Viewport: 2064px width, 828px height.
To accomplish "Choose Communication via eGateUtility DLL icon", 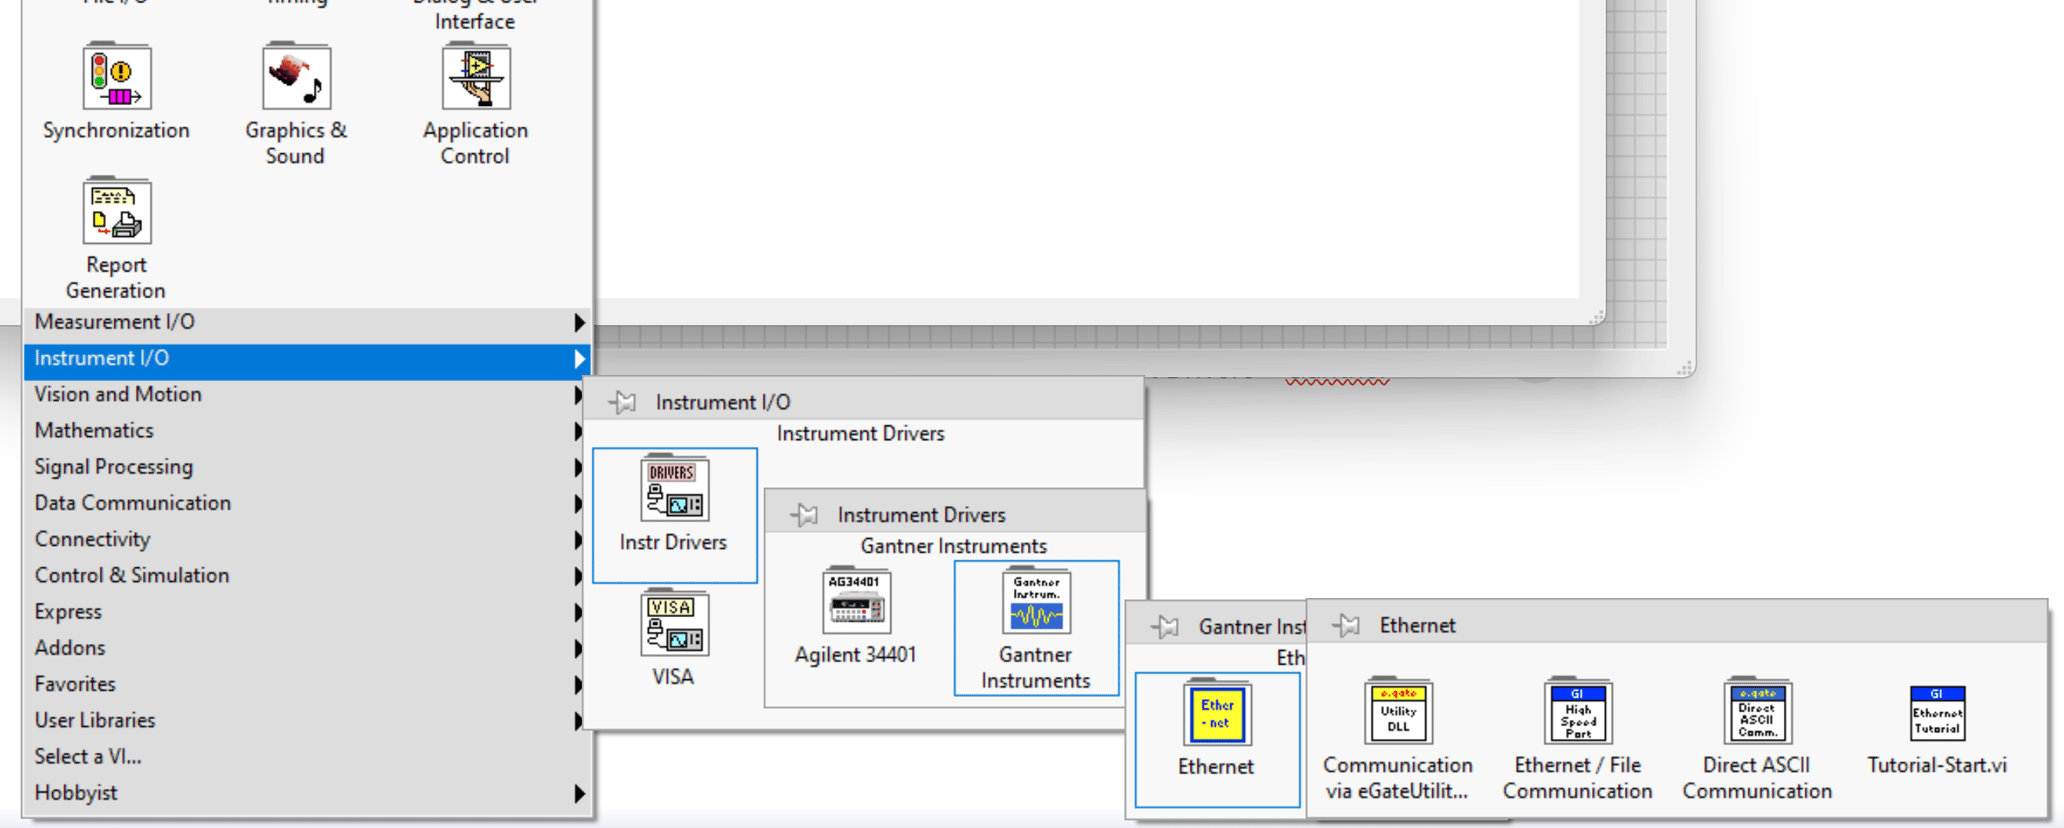I will point(1397,713).
